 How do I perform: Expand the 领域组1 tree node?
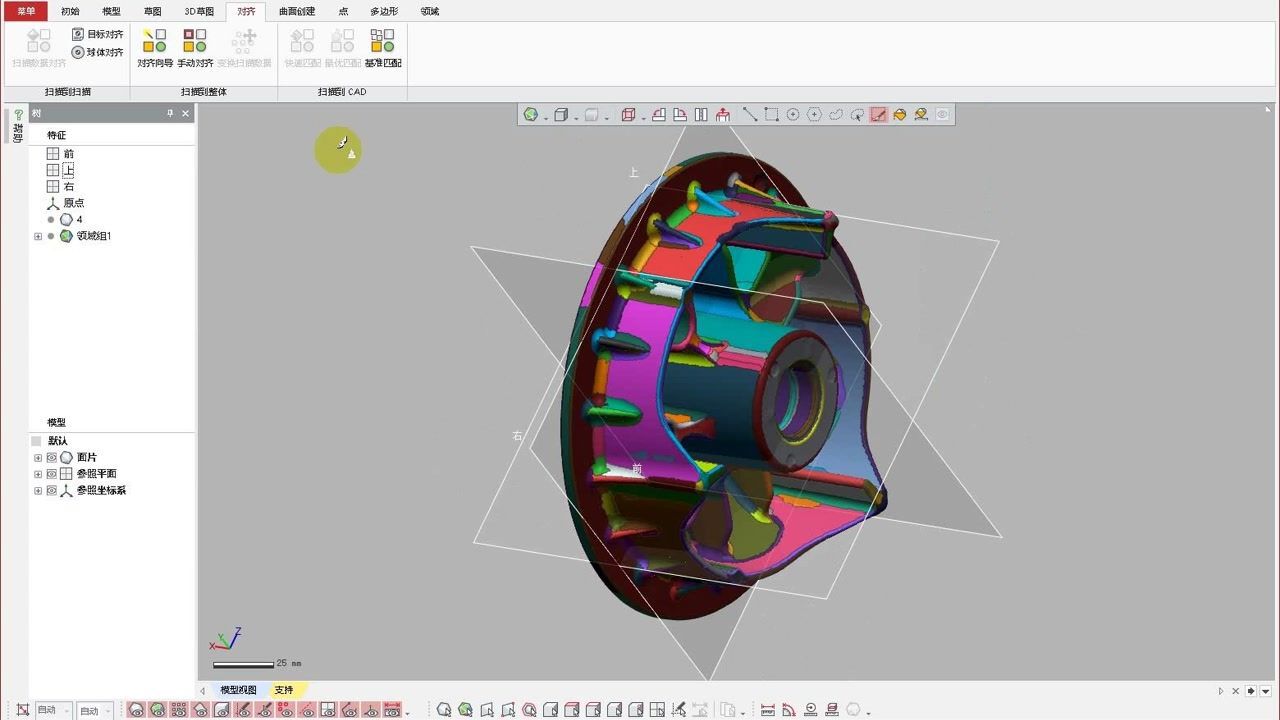[37, 236]
